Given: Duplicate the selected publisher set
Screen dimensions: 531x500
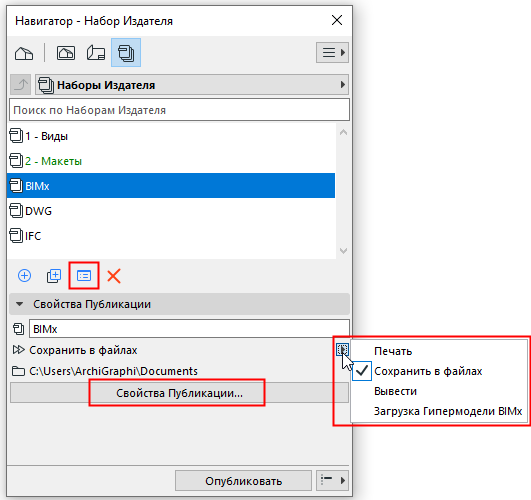Looking at the screenshot, I should pyautogui.click(x=54, y=276).
